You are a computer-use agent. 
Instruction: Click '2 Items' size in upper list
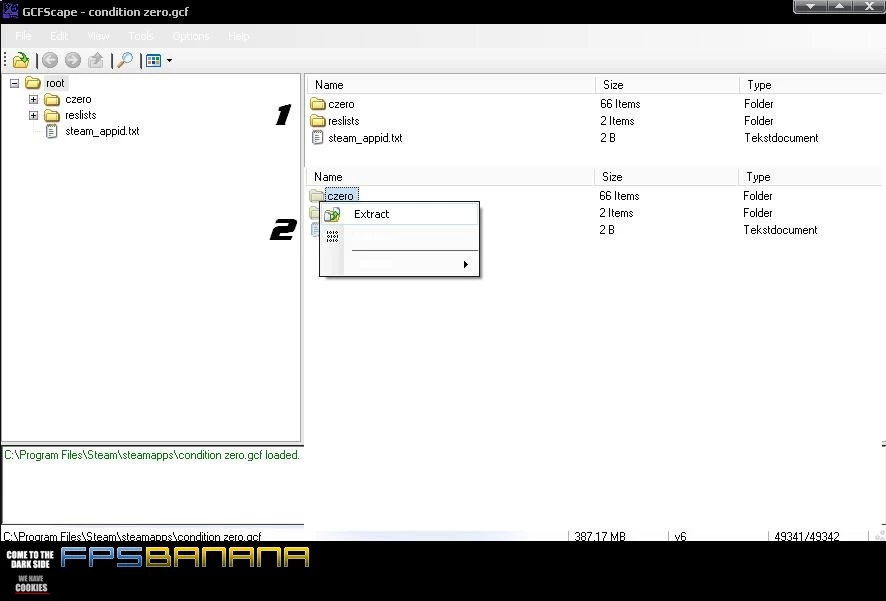tap(617, 121)
